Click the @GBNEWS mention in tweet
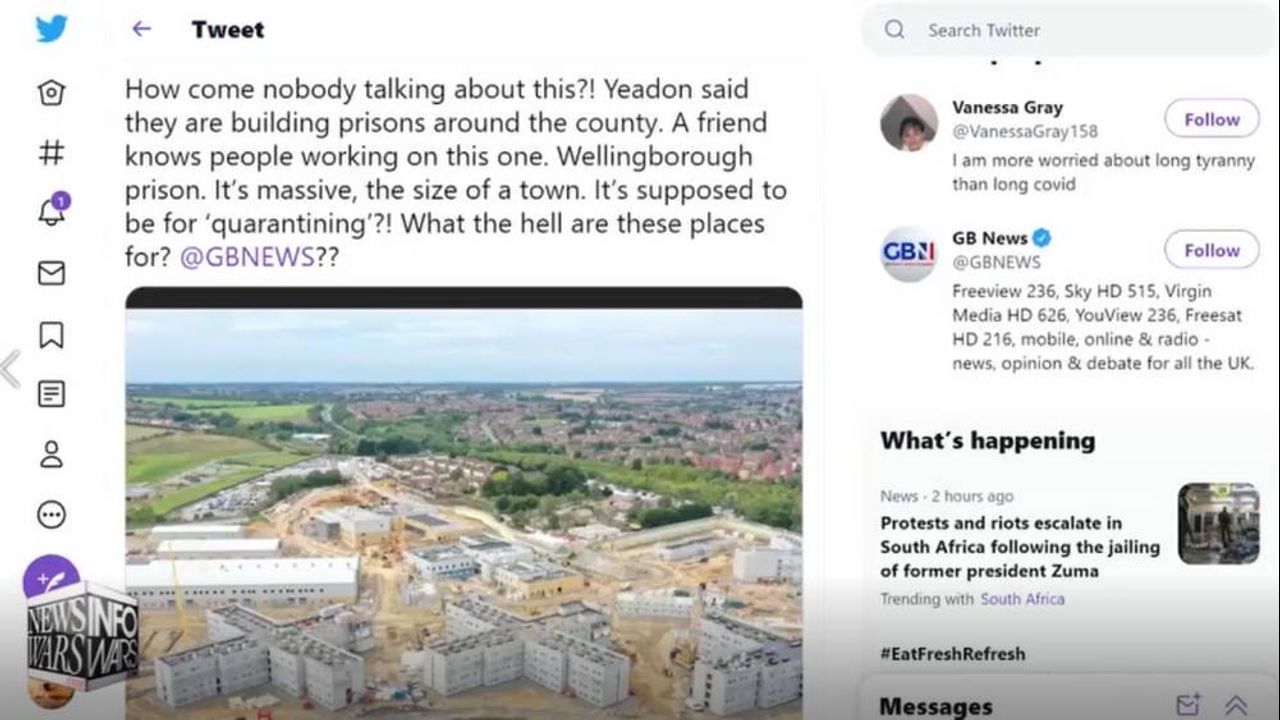 247,257
